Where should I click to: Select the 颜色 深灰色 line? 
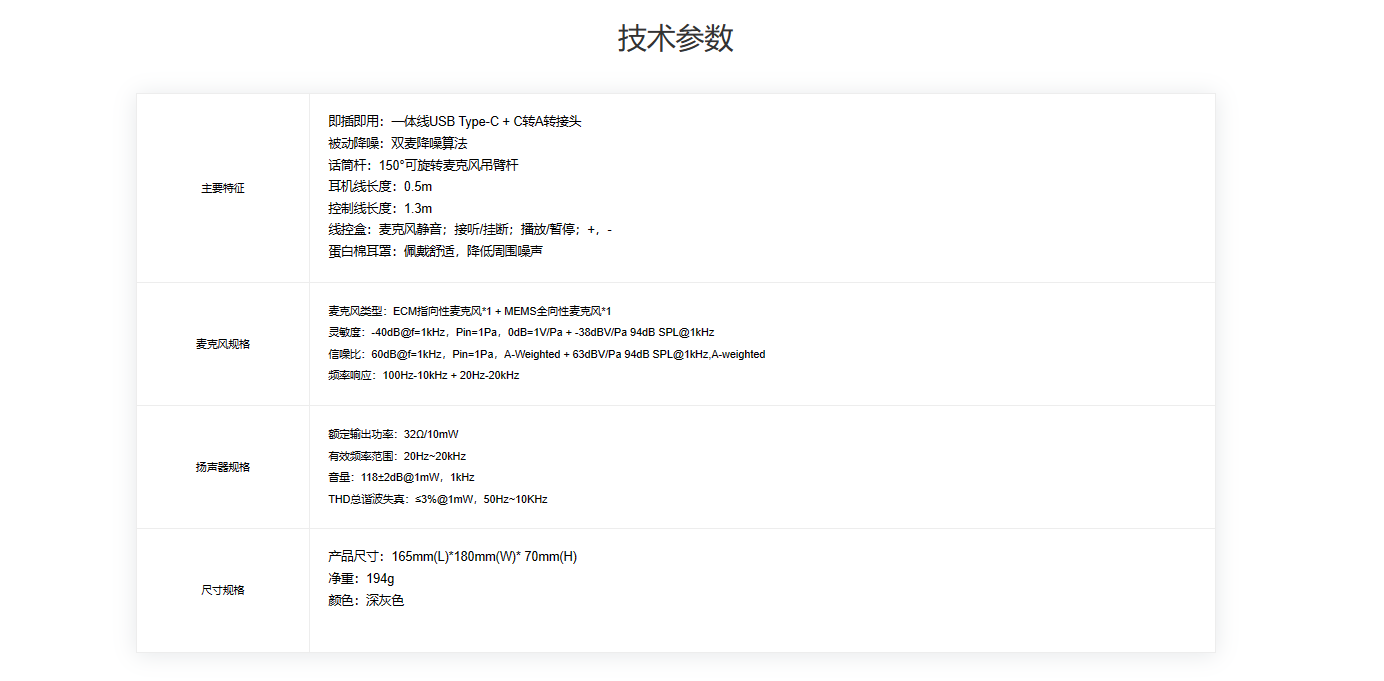[366, 600]
